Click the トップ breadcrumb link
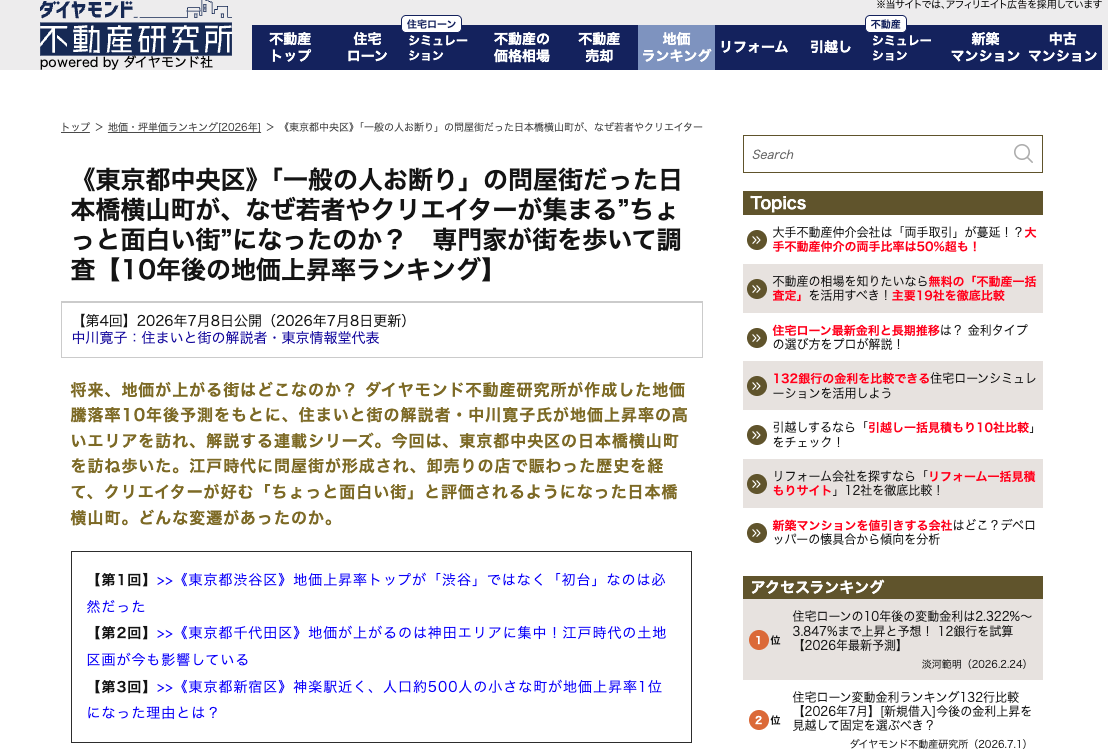Image resolution: width=1108 pixels, height=756 pixels. pyautogui.click(x=75, y=127)
